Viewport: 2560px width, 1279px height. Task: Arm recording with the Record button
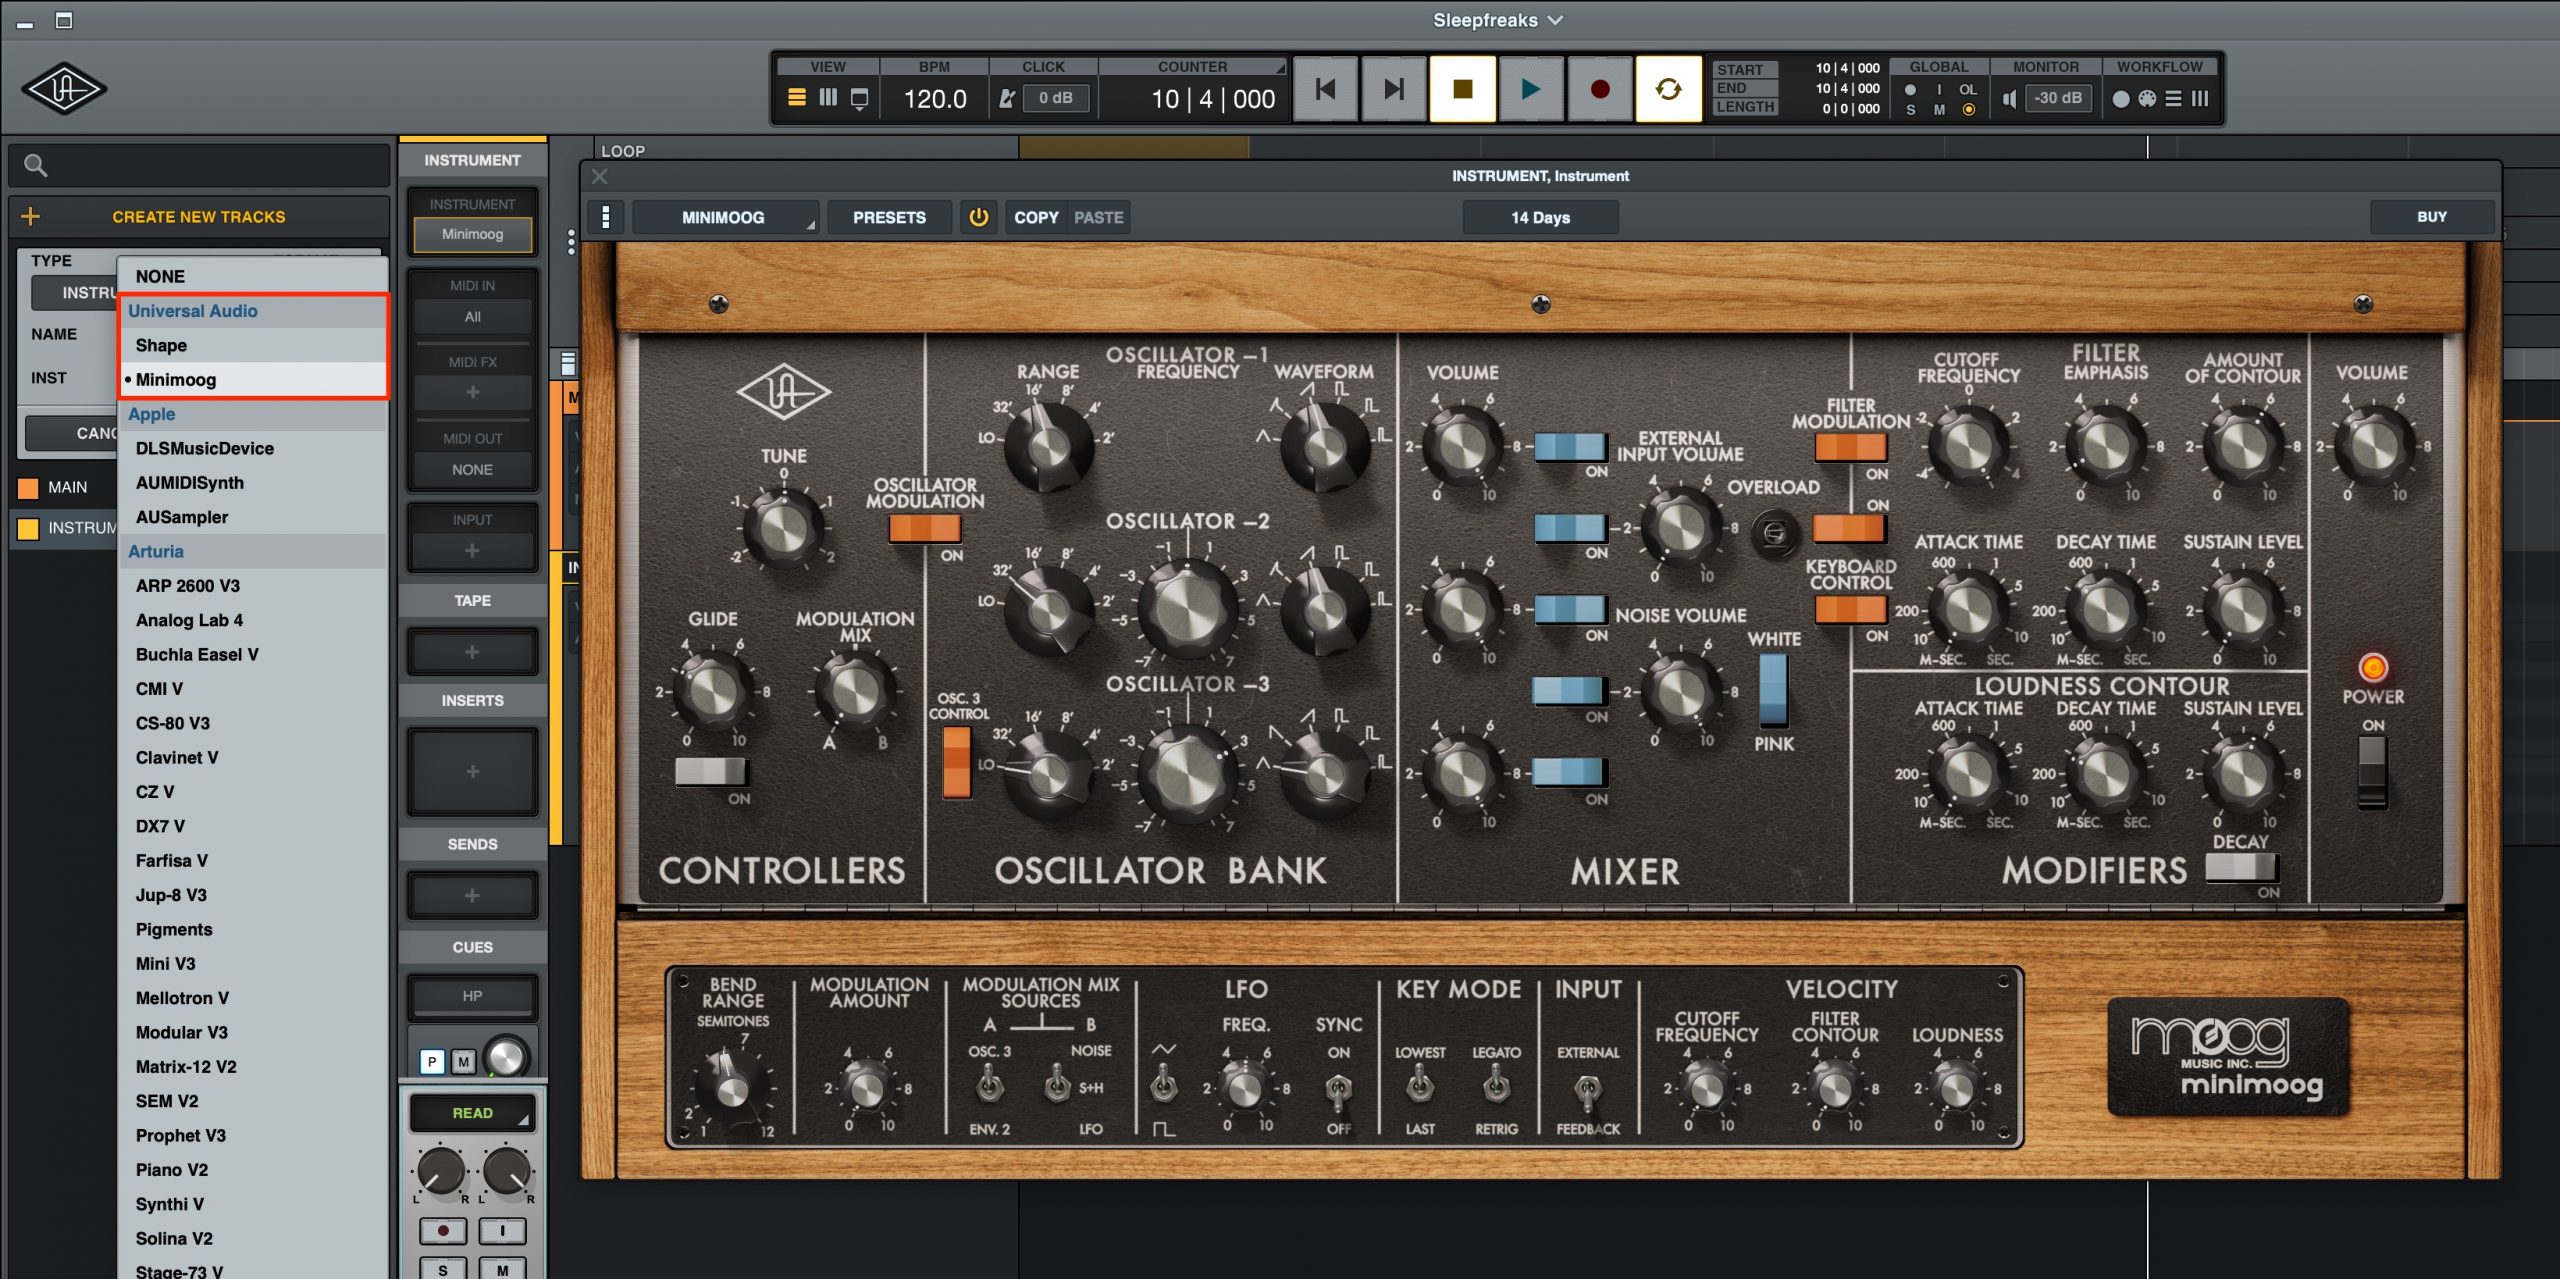click(1599, 90)
